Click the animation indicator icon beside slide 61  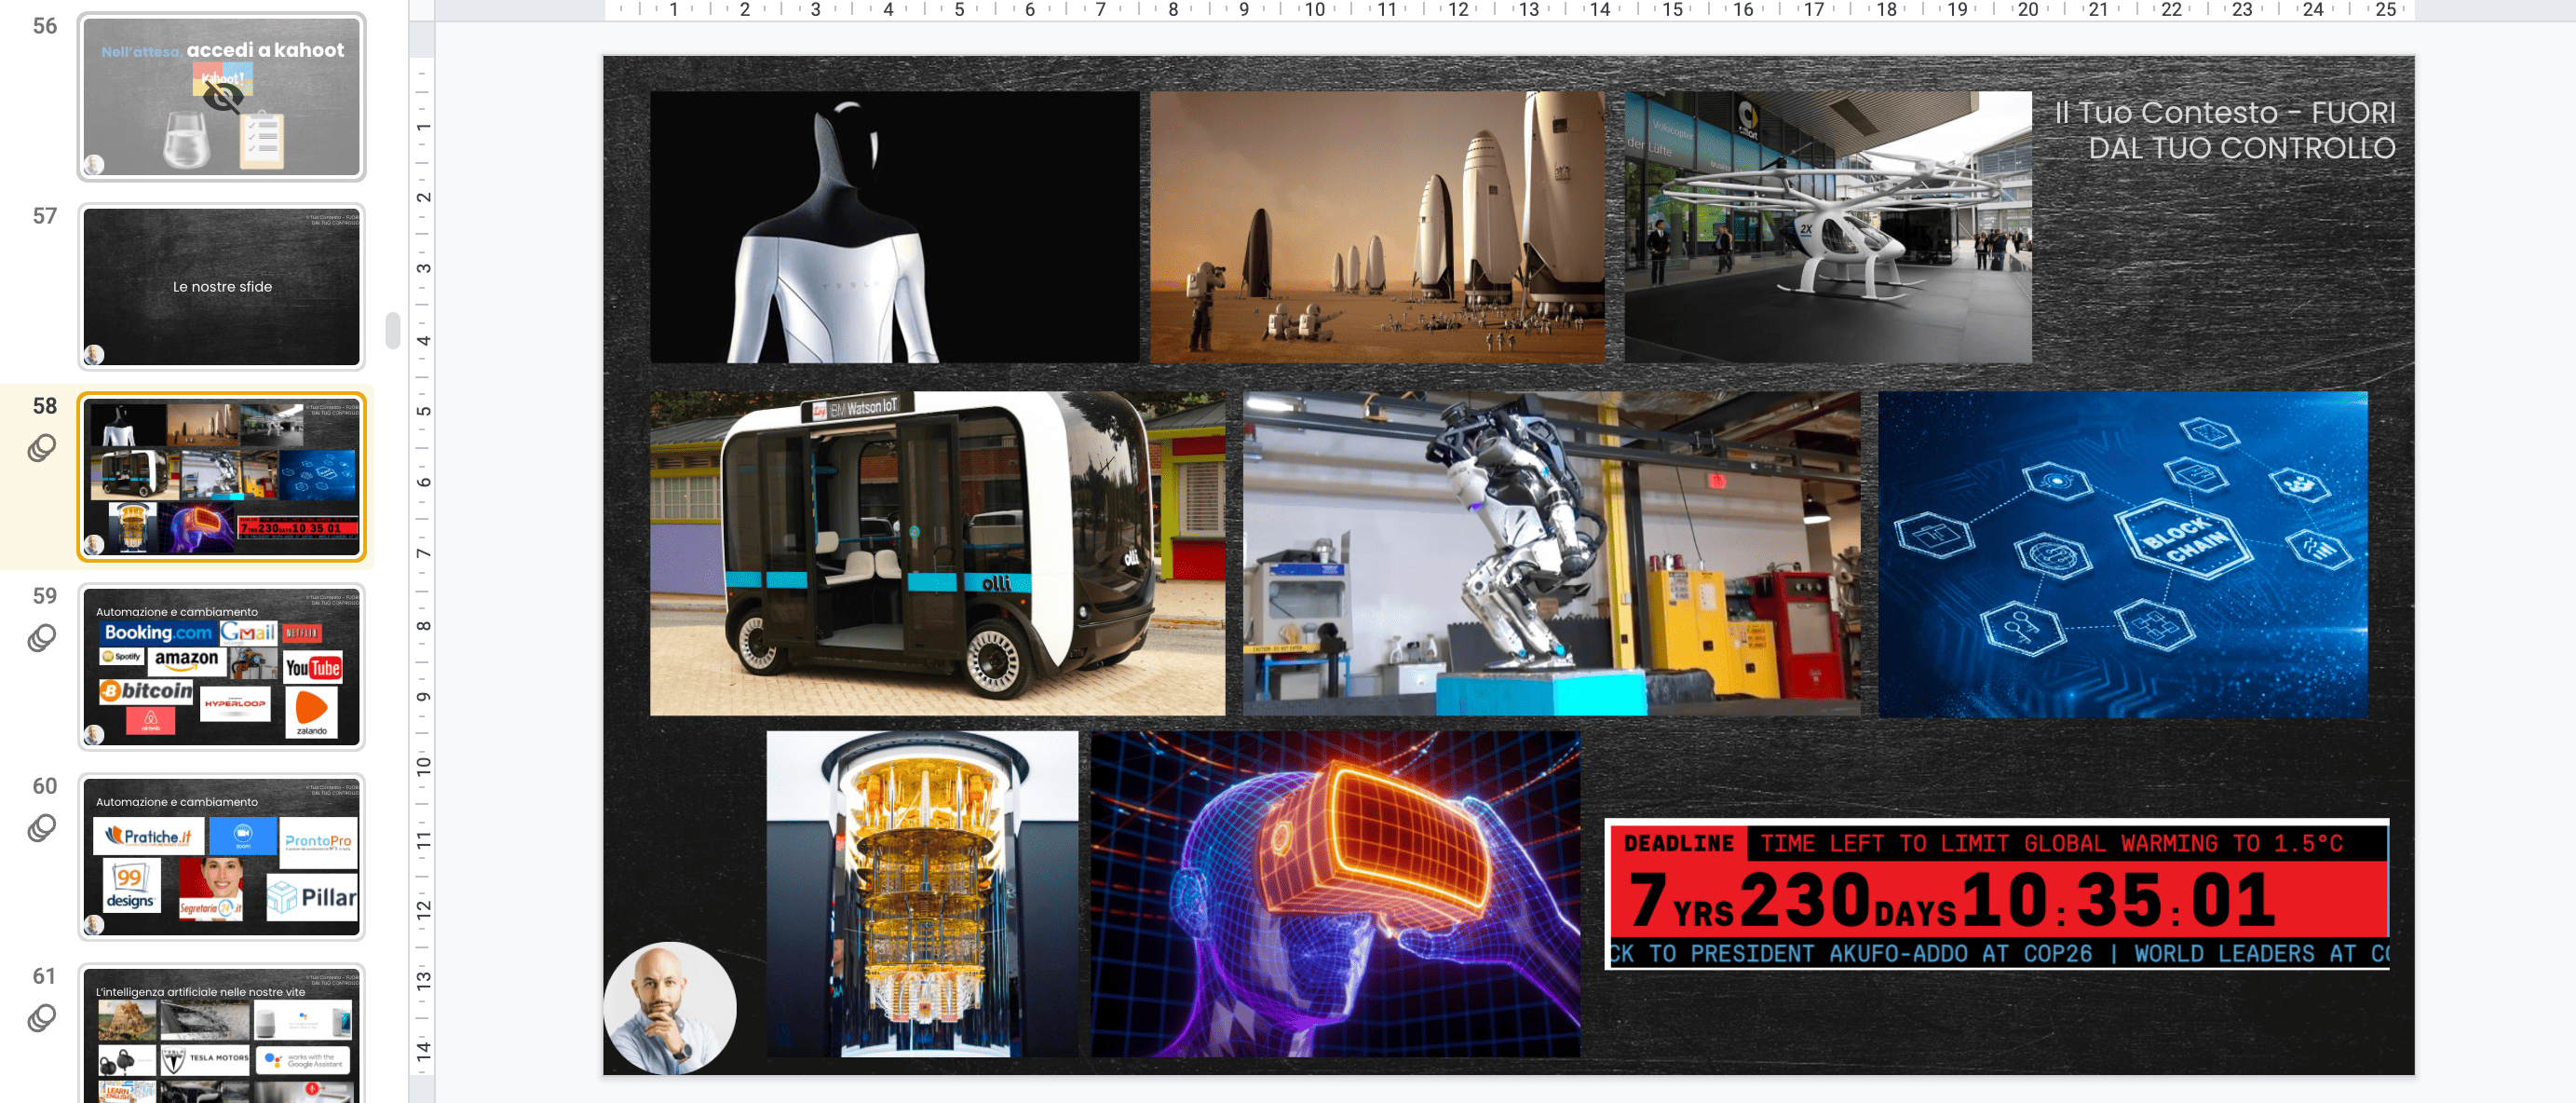(41, 1018)
